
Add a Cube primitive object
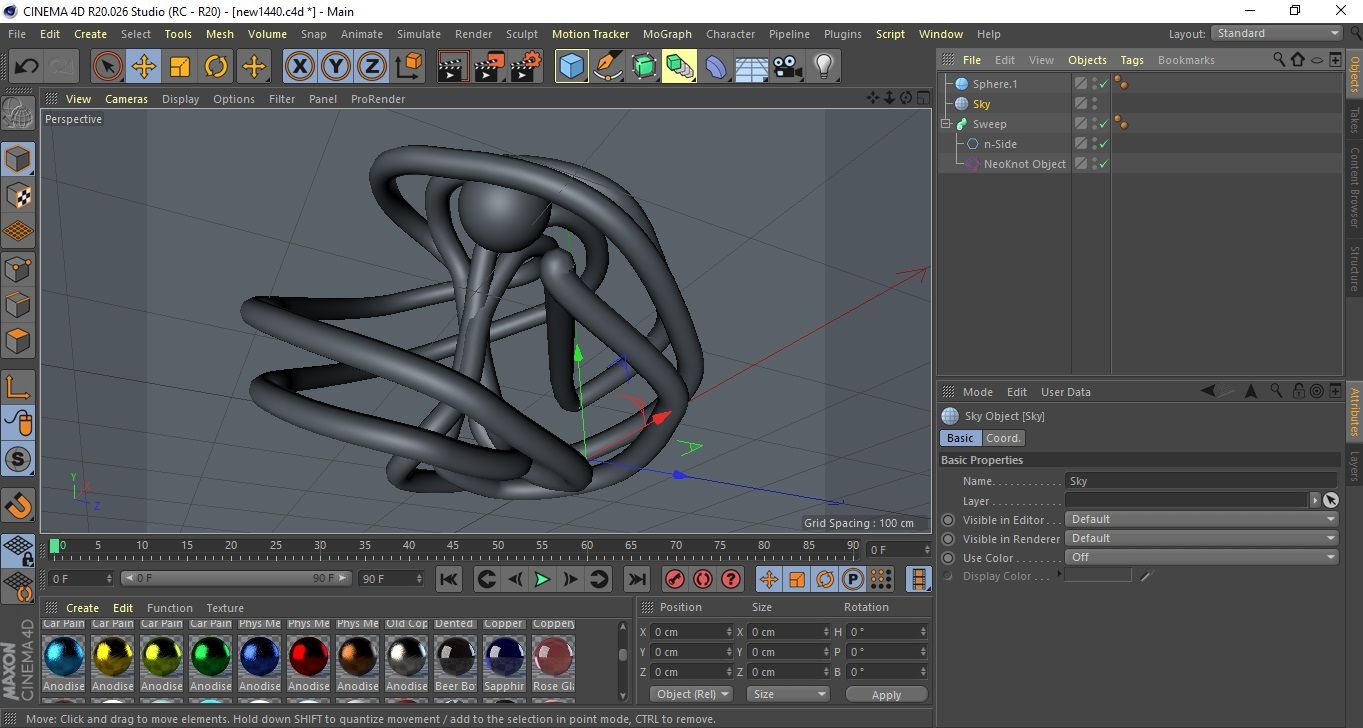click(x=571, y=67)
